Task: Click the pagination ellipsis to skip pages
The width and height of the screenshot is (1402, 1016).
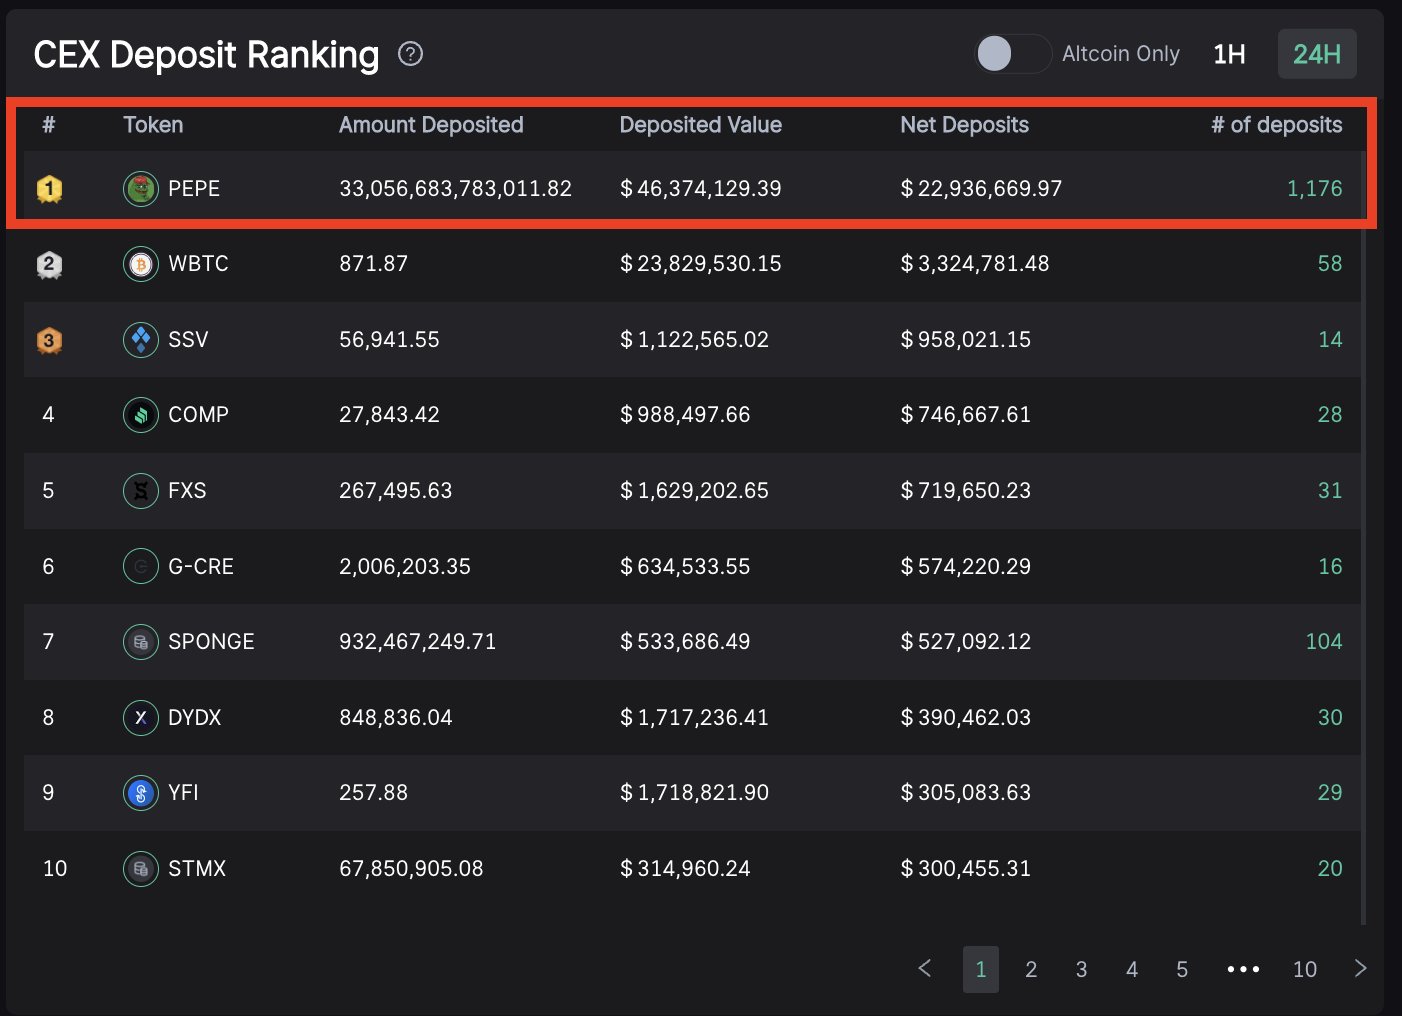Action: point(1243,969)
